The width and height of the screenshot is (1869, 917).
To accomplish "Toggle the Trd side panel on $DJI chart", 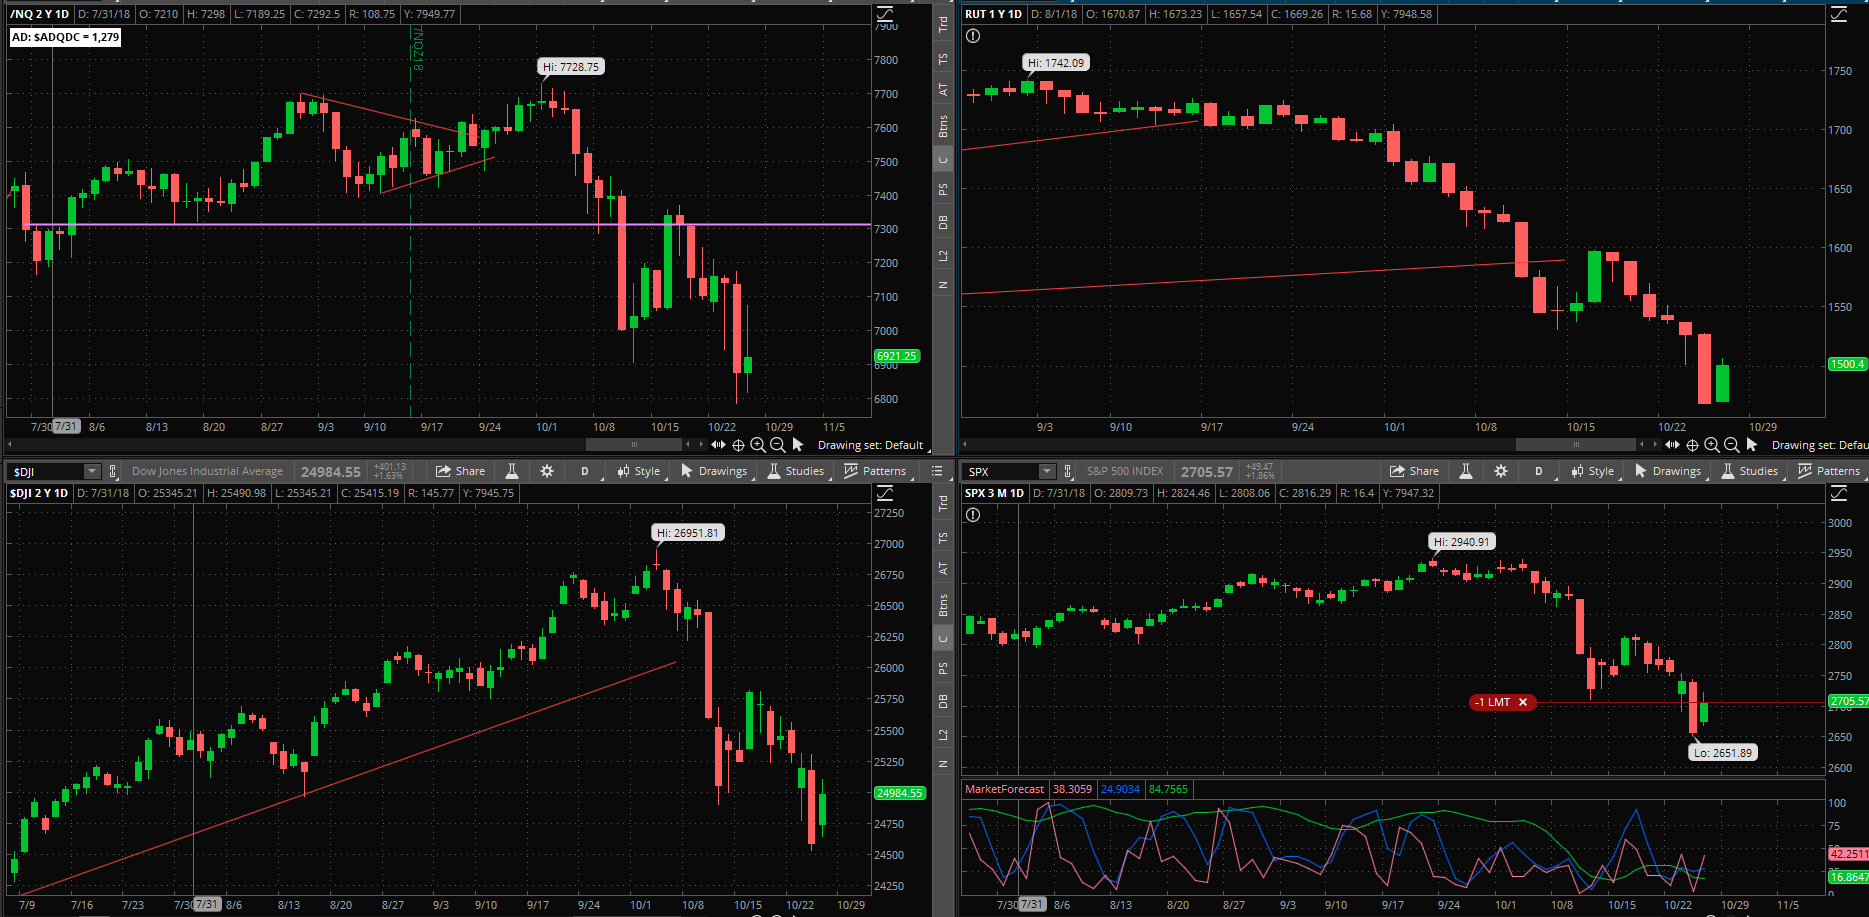I will coord(943,504).
